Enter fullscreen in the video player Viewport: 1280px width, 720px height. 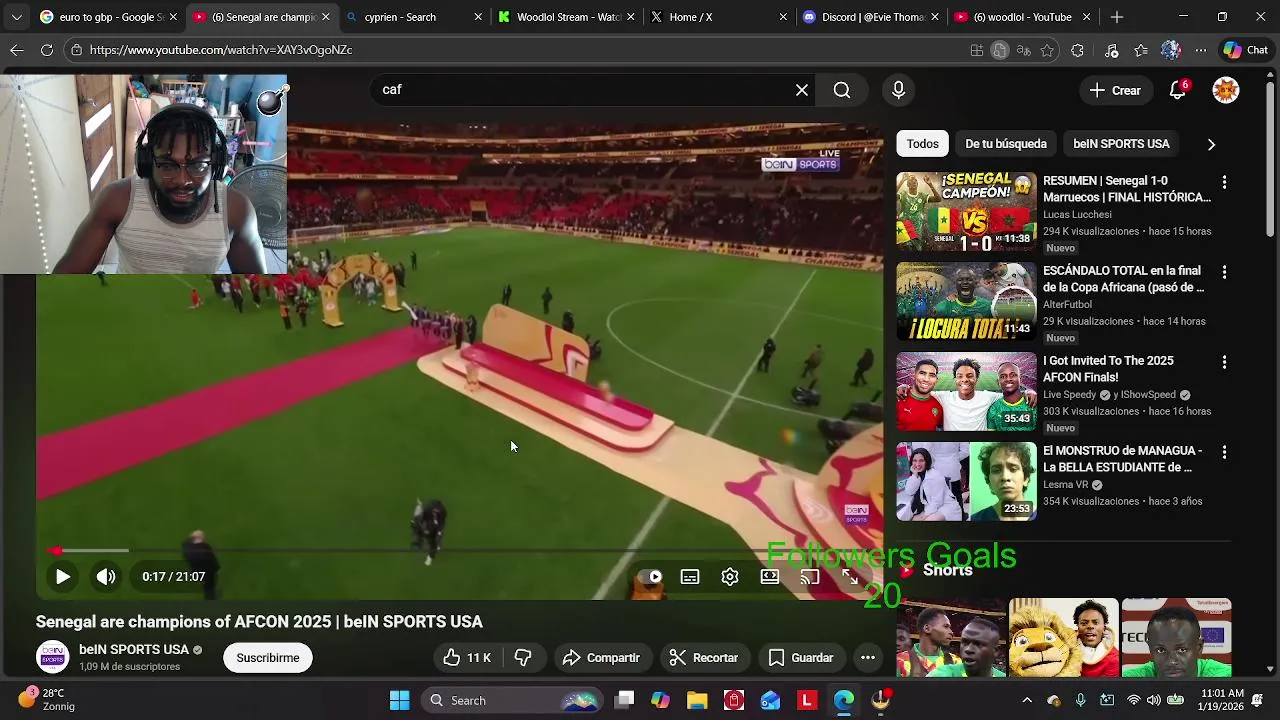pyautogui.click(x=850, y=577)
